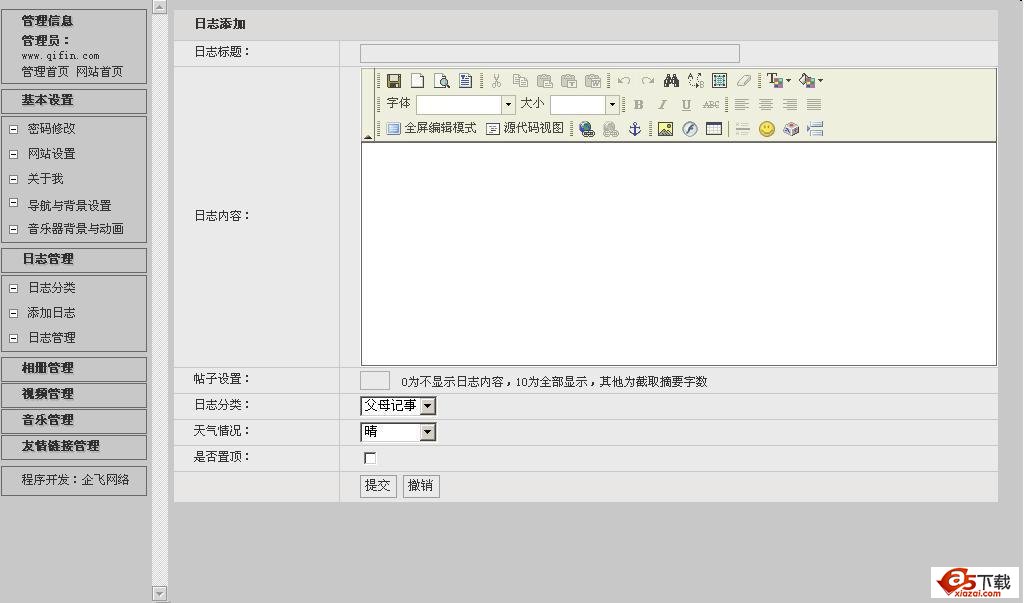Click the 提交 submit button

(x=378, y=485)
